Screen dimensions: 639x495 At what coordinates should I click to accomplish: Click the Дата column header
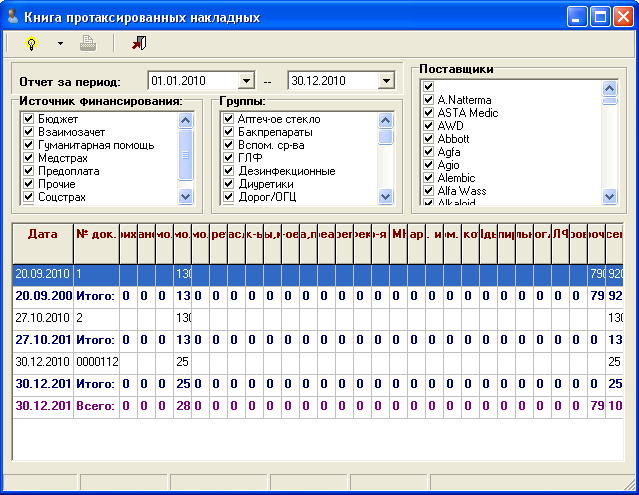click(42, 234)
